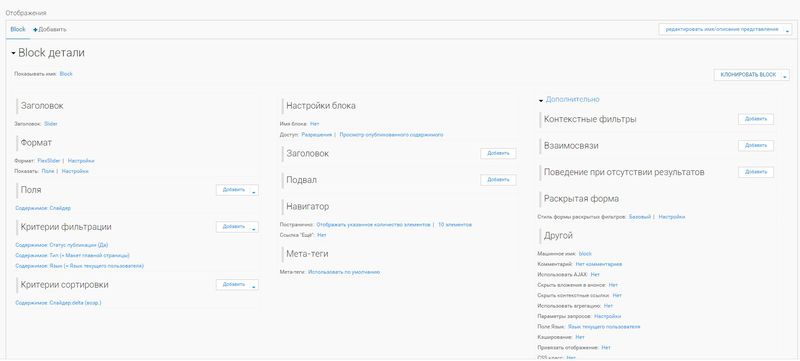800x361 pixels.
Task: Click Добавить for Поведение при отсутствии результатов
Action: (756, 172)
